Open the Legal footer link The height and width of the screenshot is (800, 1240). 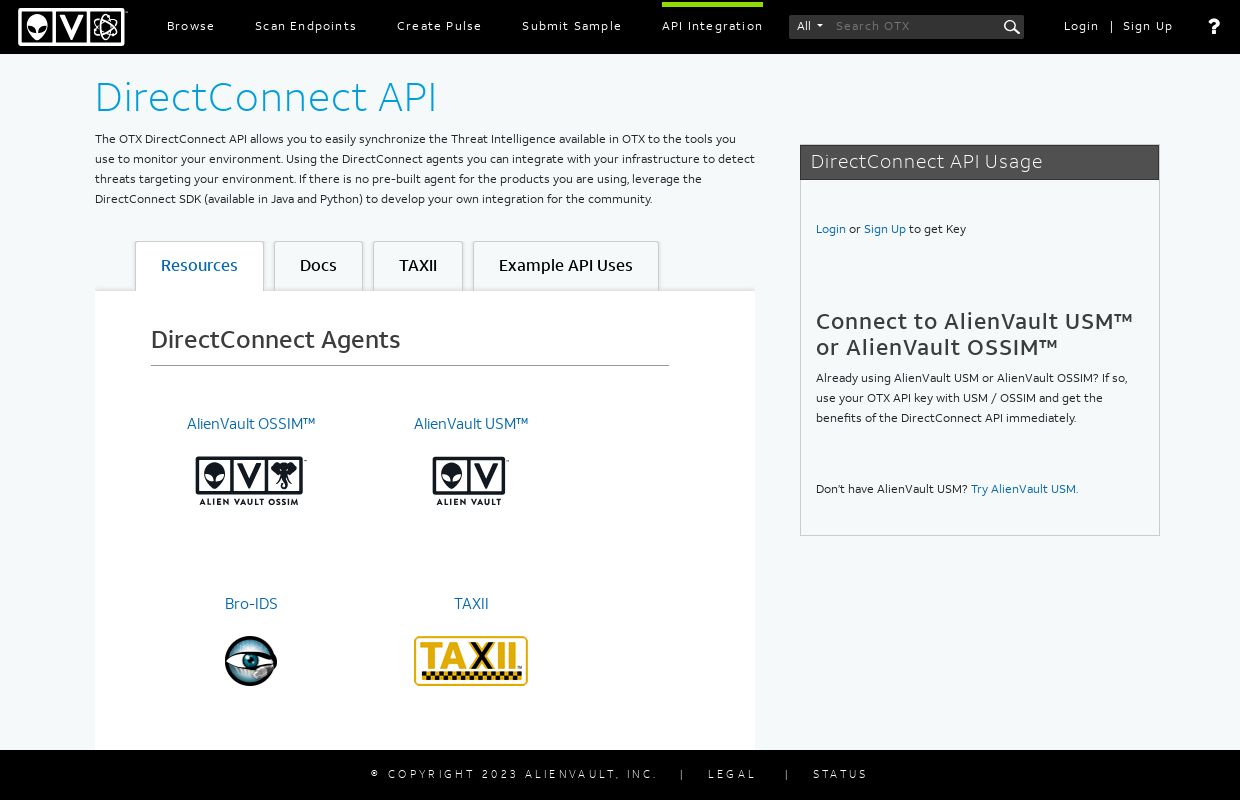pyautogui.click(x=732, y=774)
